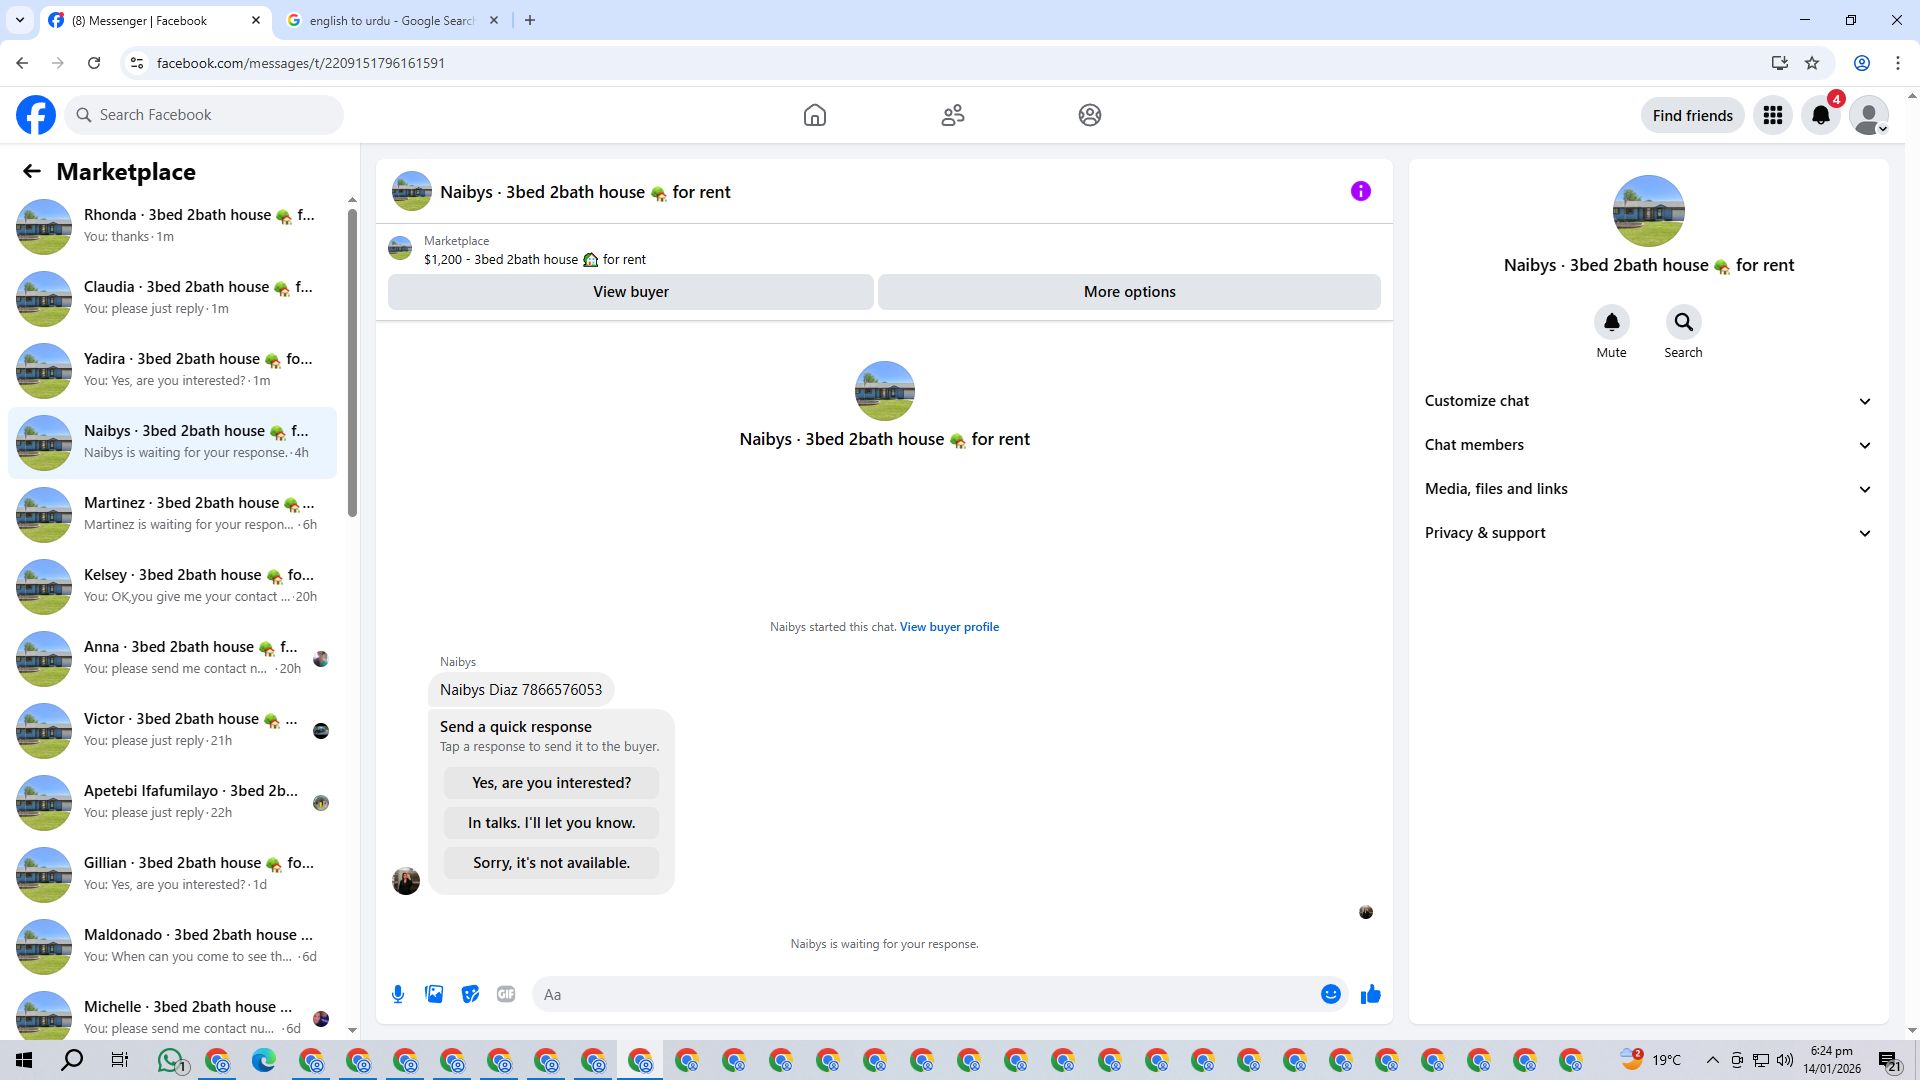1920x1080 pixels.
Task: Attach a photo using image icon
Action: point(434,994)
